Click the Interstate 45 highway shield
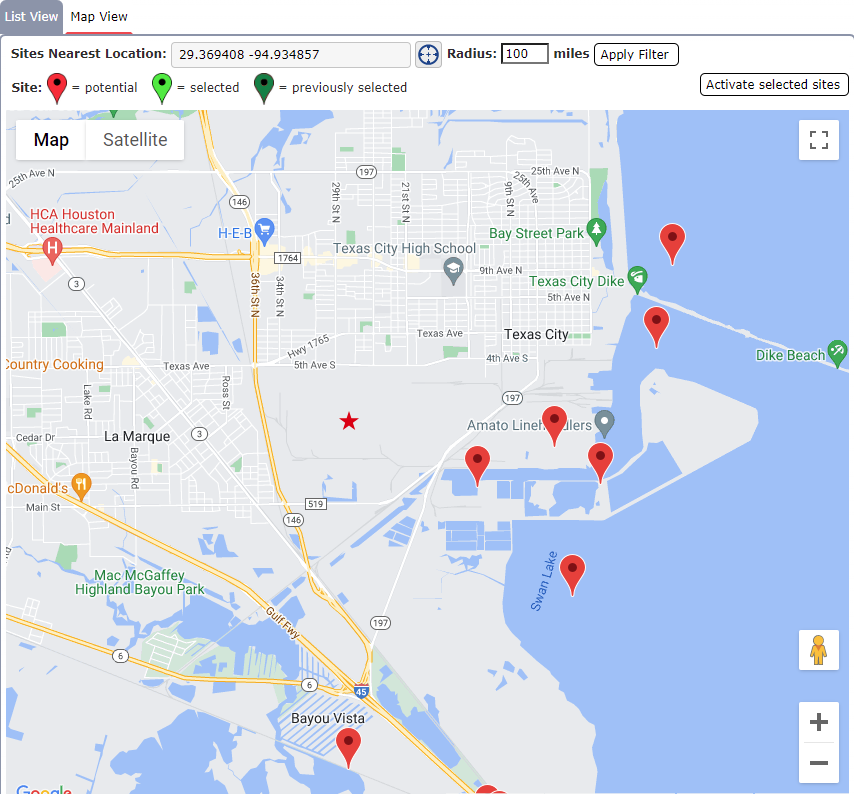This screenshot has height=794, width=854. click(361, 691)
